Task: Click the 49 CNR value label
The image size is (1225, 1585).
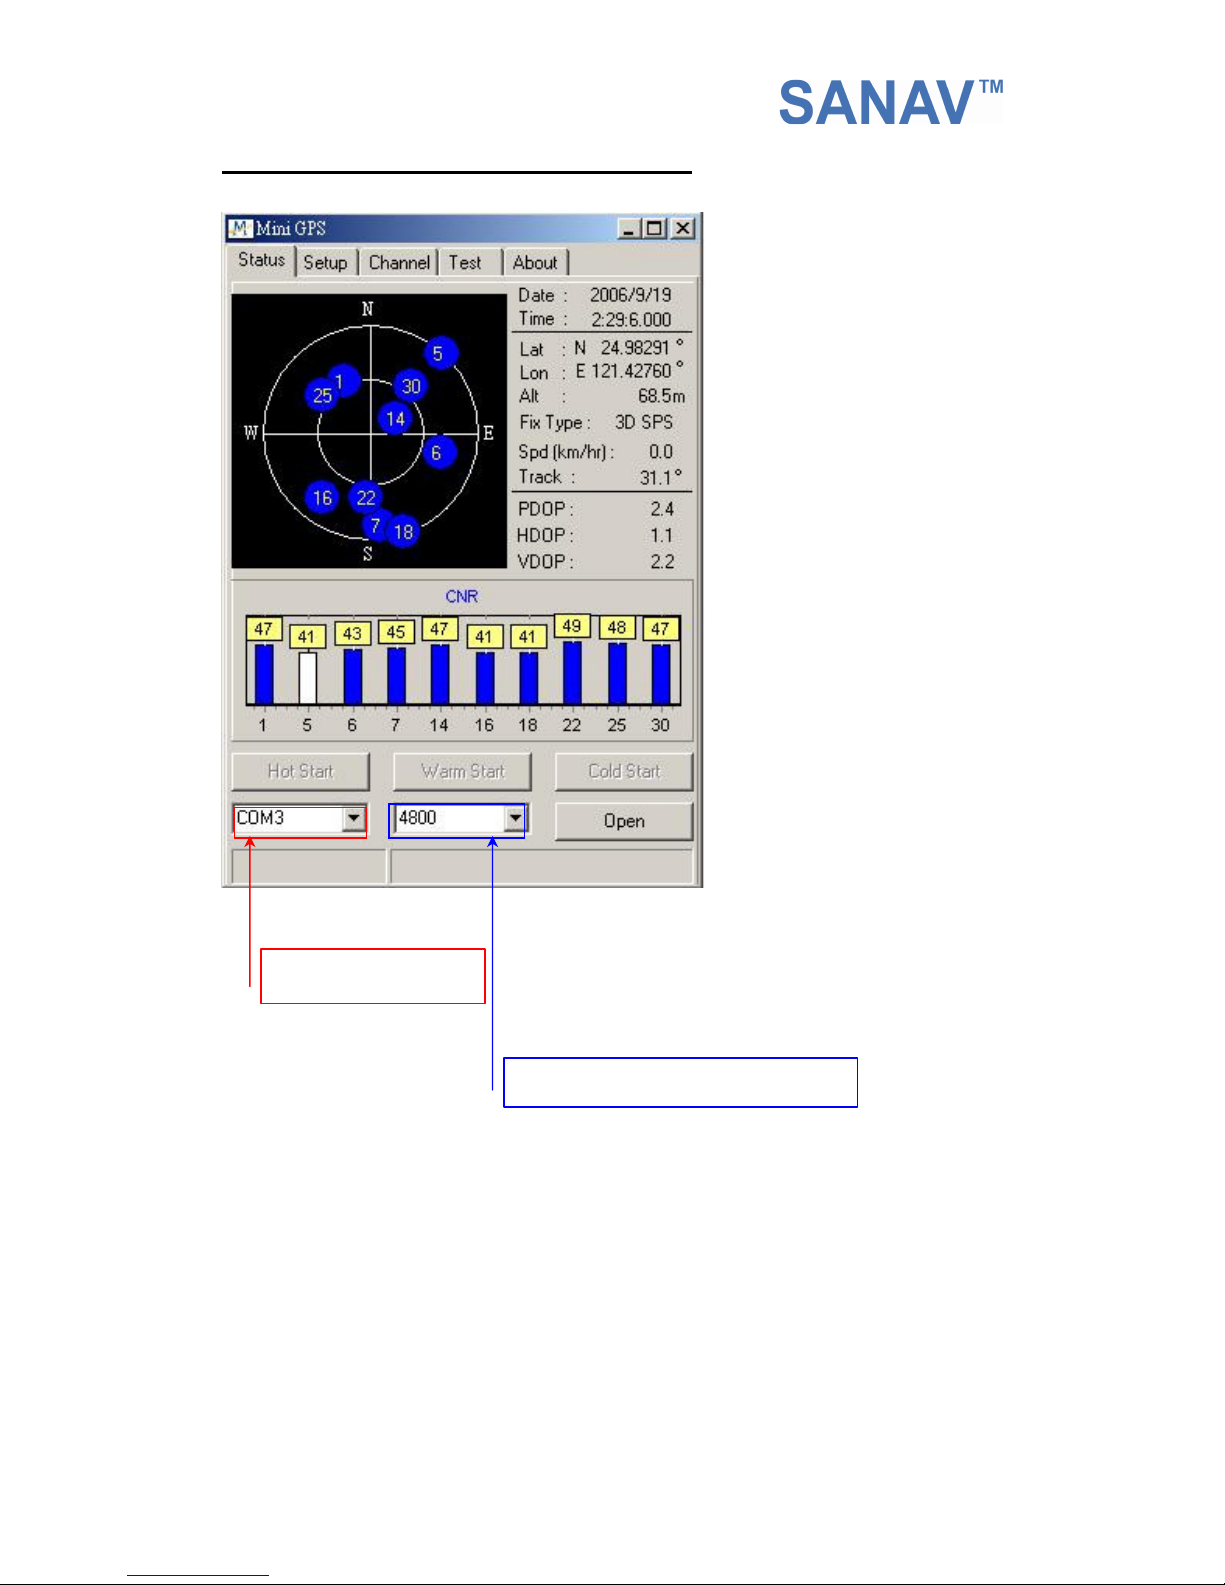Action: tap(572, 626)
